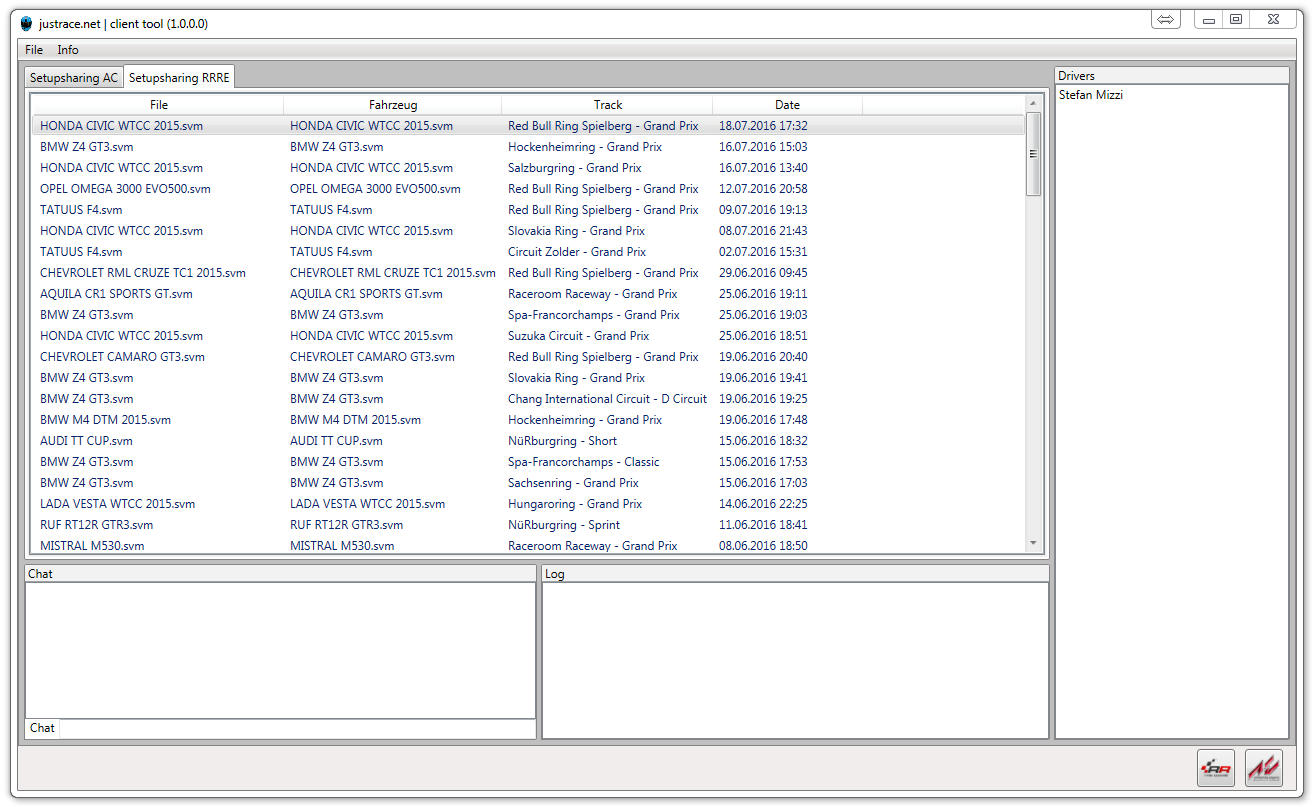Select the AUDI TT CUP.svm setup row
The width and height of the screenshot is (1312, 807).
coord(528,441)
